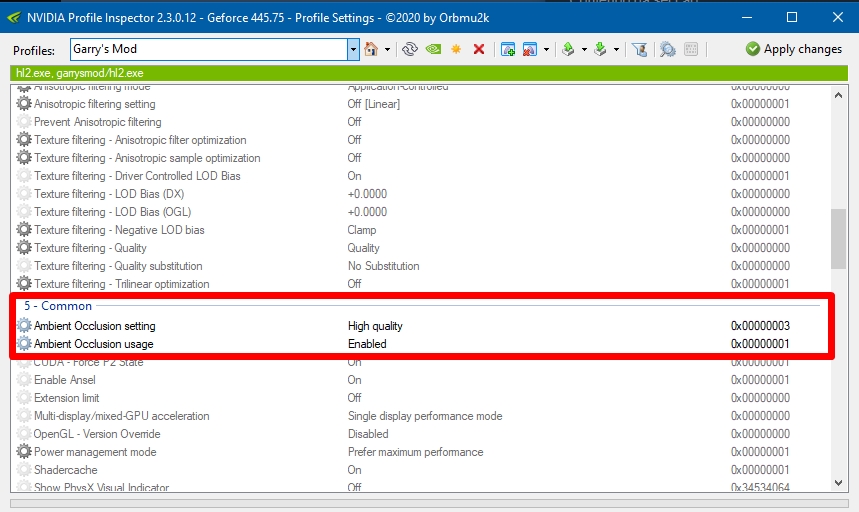Click the export profiles up-arrow icon
Viewport: 859px width, 512px height.
(x=569, y=49)
